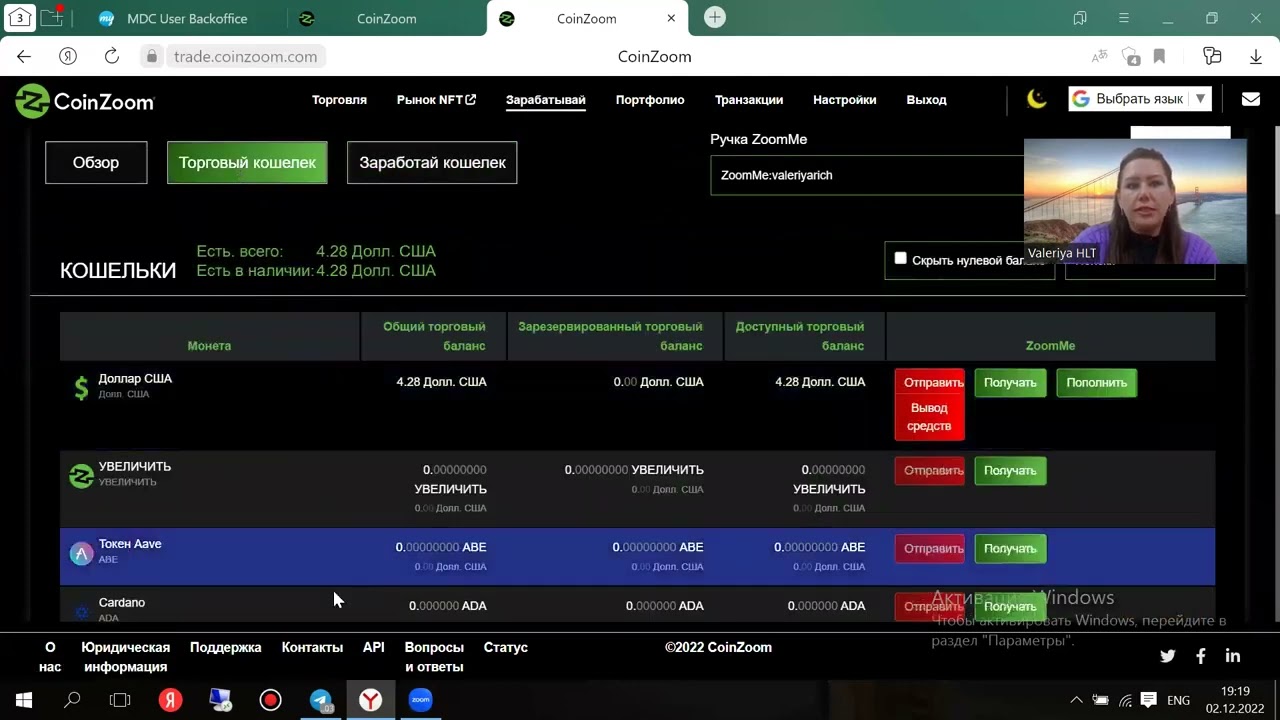The image size is (1280, 720).
Task: Click the CoinZoom logo in header
Action: [x=84, y=100]
